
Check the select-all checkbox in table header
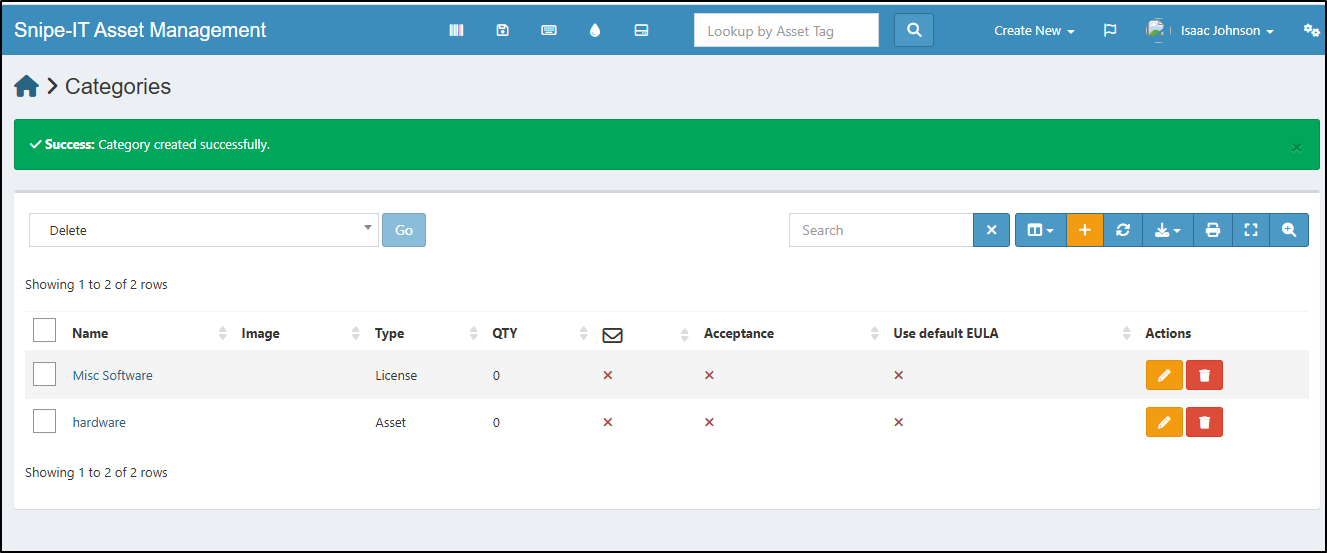[x=45, y=330]
